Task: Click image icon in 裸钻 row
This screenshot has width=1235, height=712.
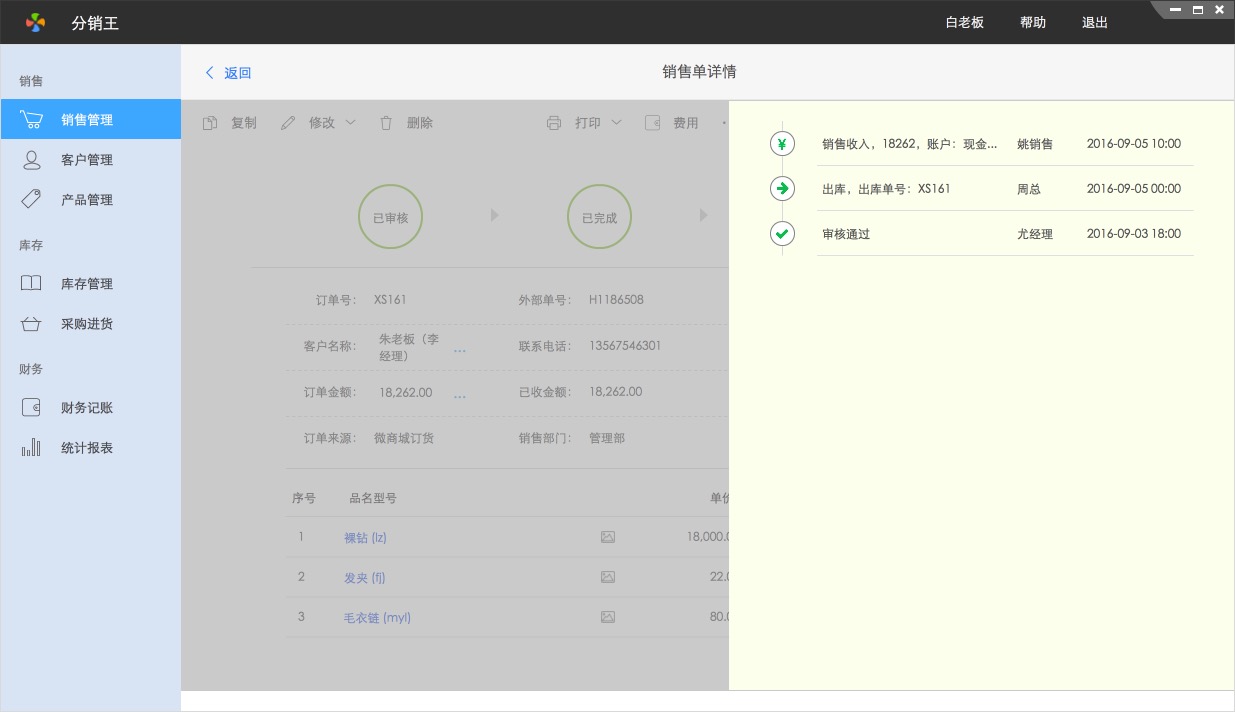Action: point(607,537)
